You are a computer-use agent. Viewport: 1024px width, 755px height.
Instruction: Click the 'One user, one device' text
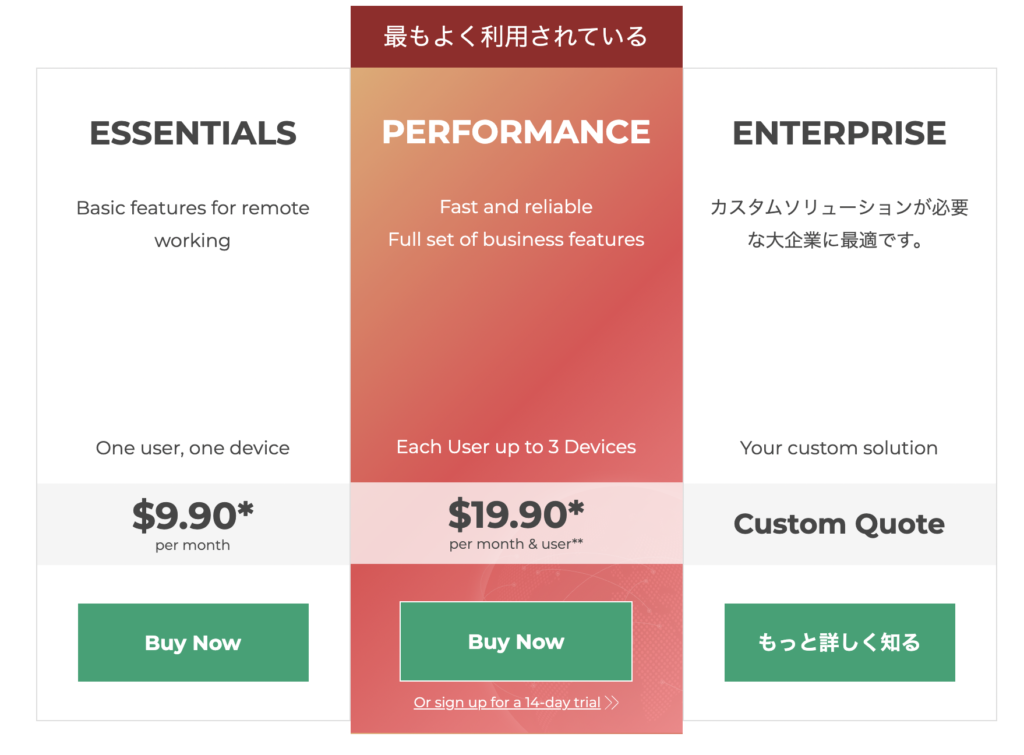pyautogui.click(x=193, y=448)
